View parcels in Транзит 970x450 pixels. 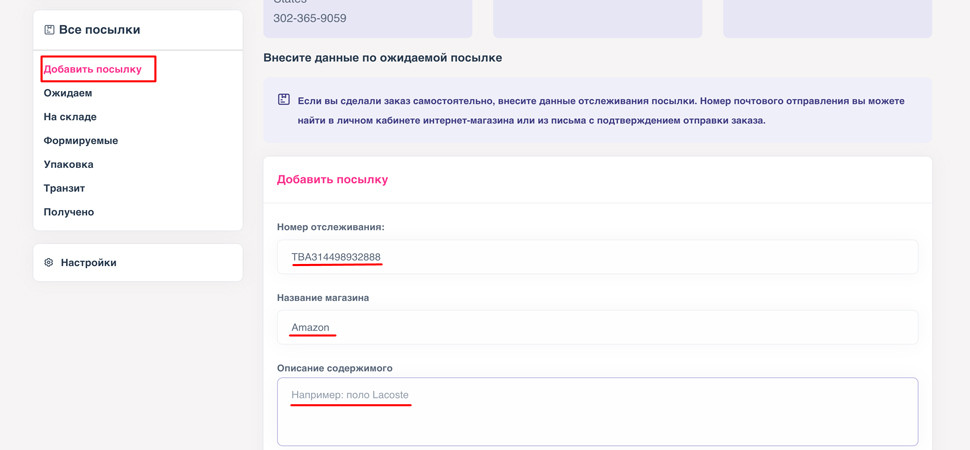tap(64, 188)
